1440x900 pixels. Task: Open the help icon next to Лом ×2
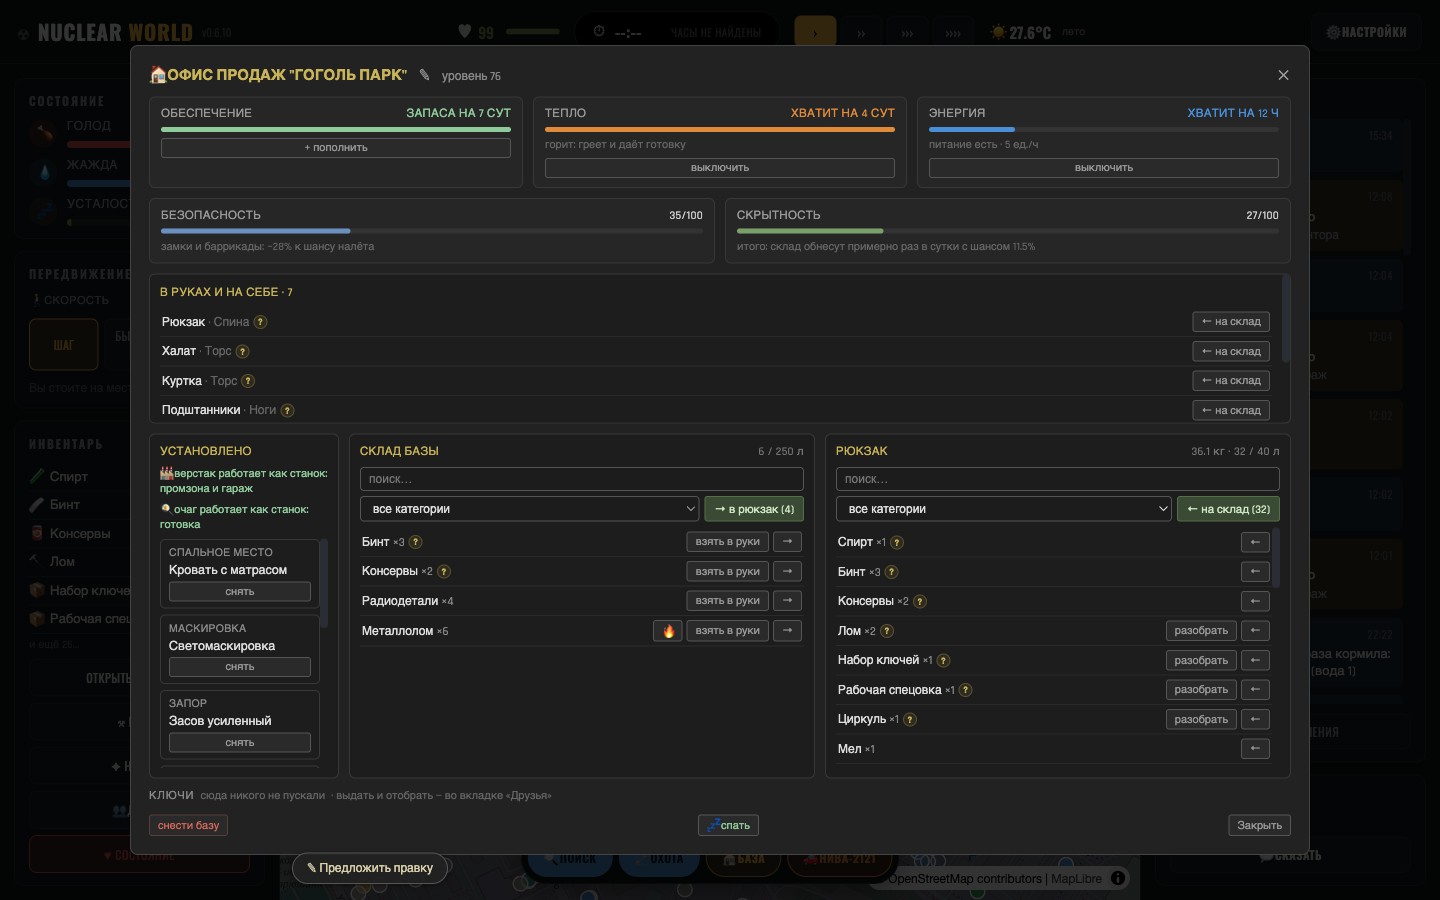[x=887, y=631]
